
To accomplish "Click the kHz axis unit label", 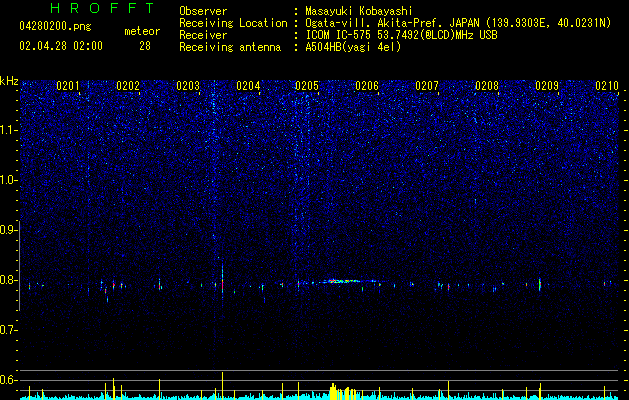I will pos(9,81).
